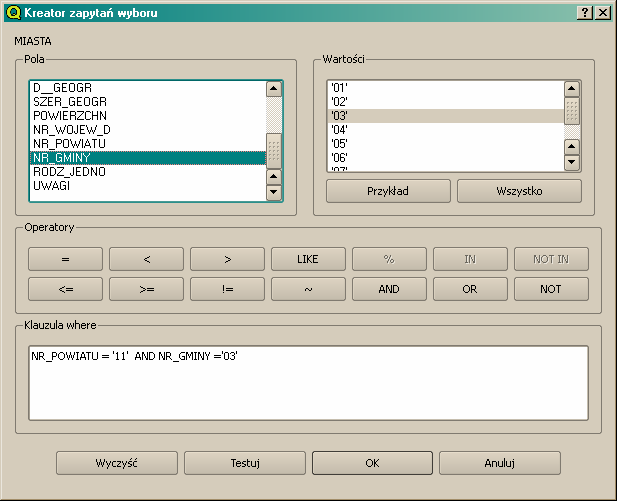Click the Anuluj button
The width and height of the screenshot is (617, 501).
pyautogui.click(x=500, y=463)
